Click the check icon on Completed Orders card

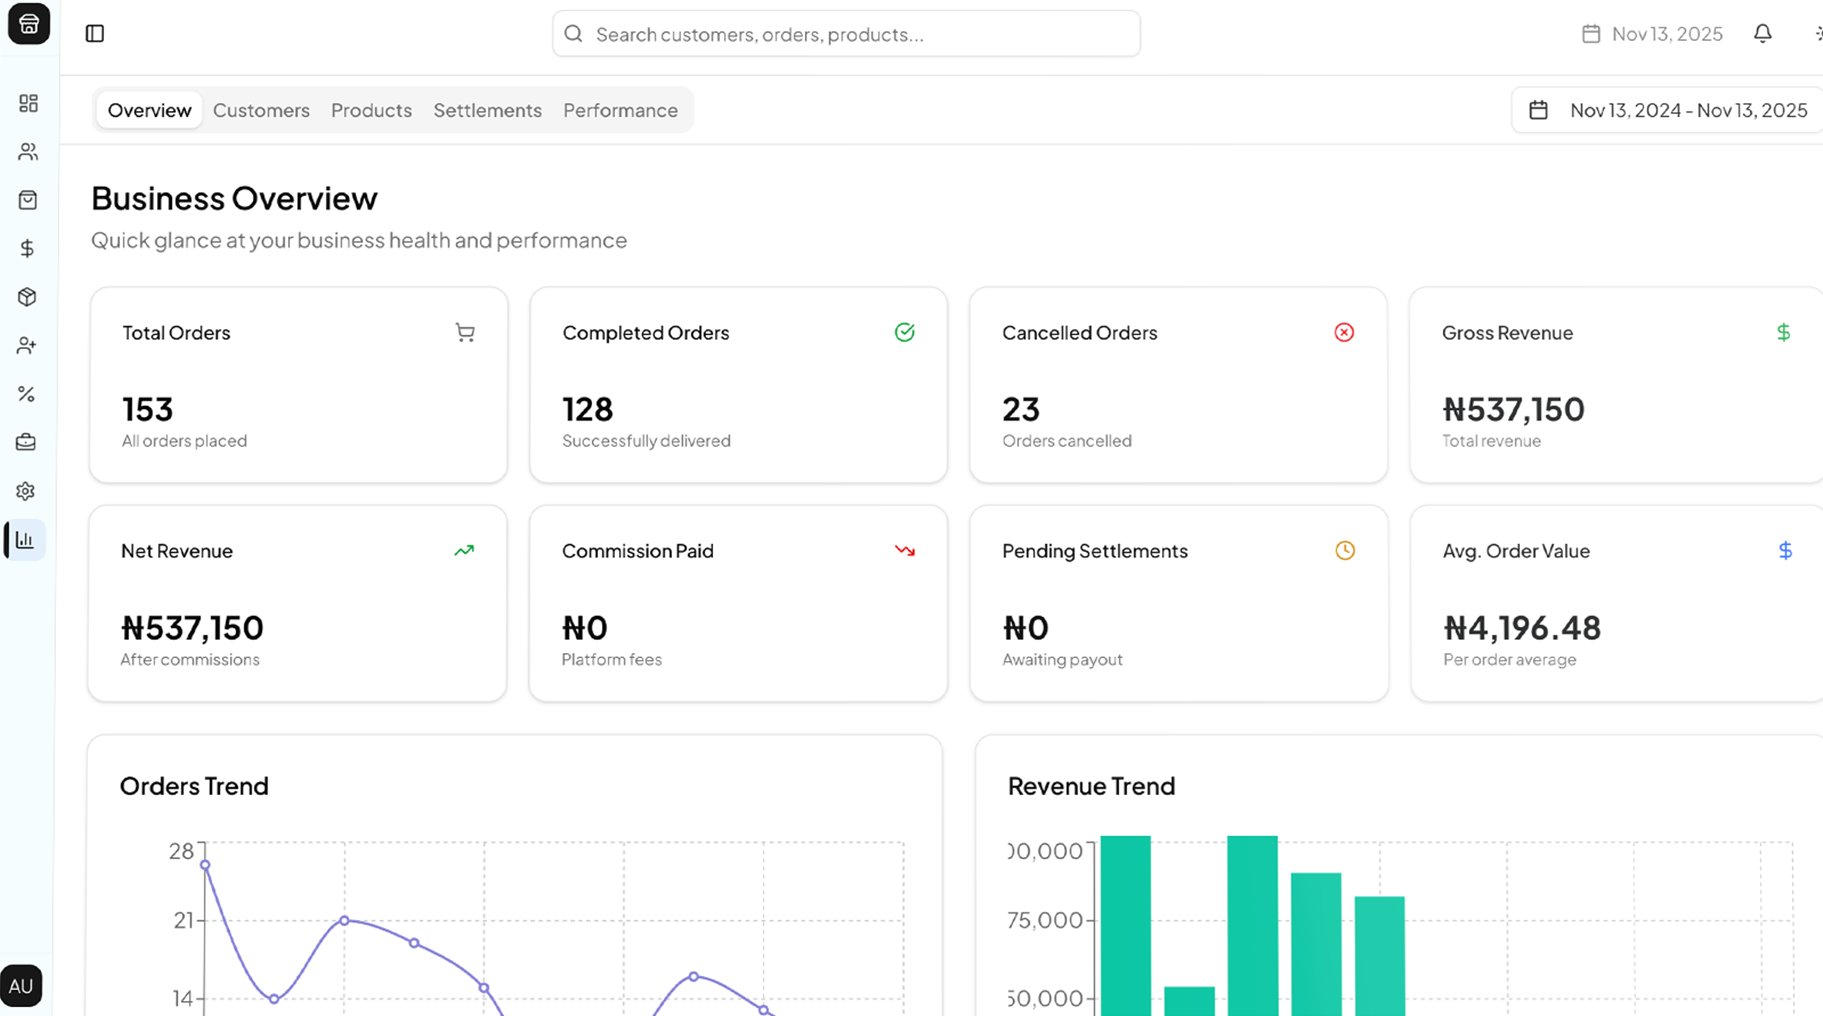pyautogui.click(x=905, y=332)
